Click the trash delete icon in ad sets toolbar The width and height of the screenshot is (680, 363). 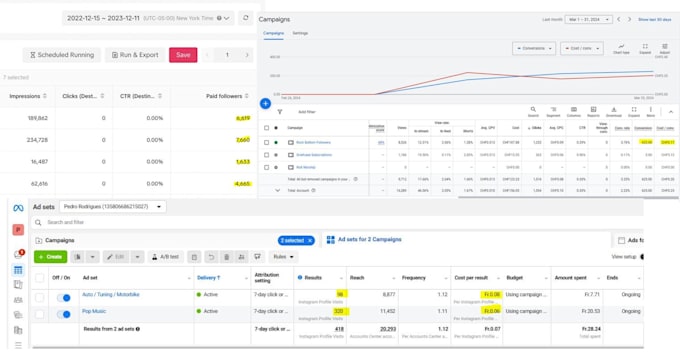(226, 257)
